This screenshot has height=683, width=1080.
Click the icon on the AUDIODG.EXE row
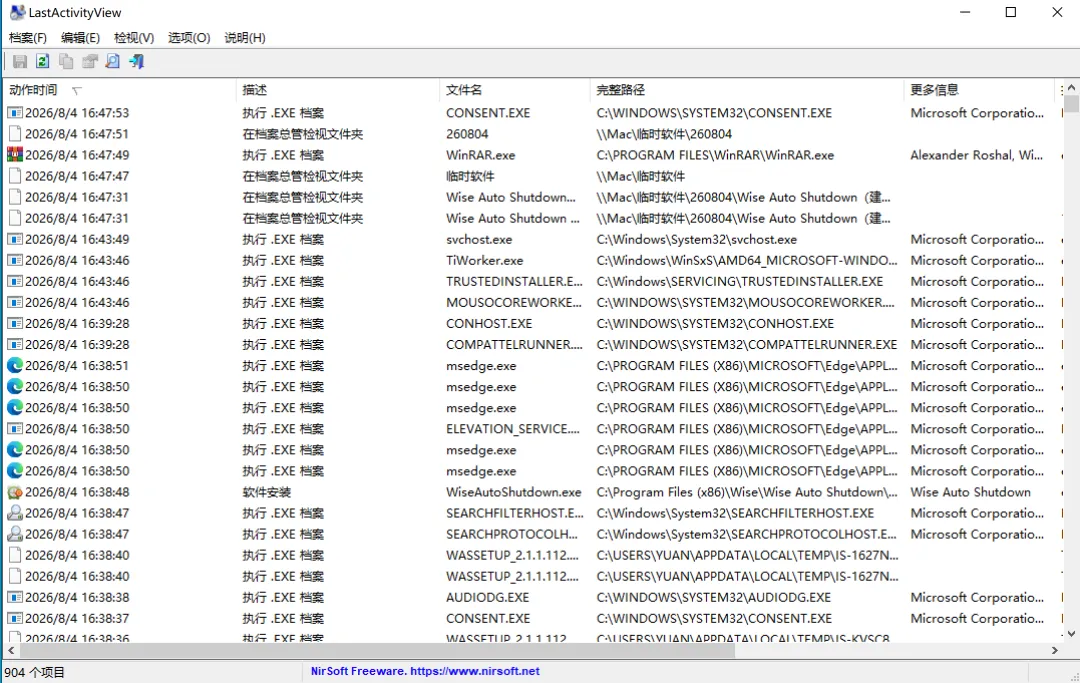[x=14, y=598]
